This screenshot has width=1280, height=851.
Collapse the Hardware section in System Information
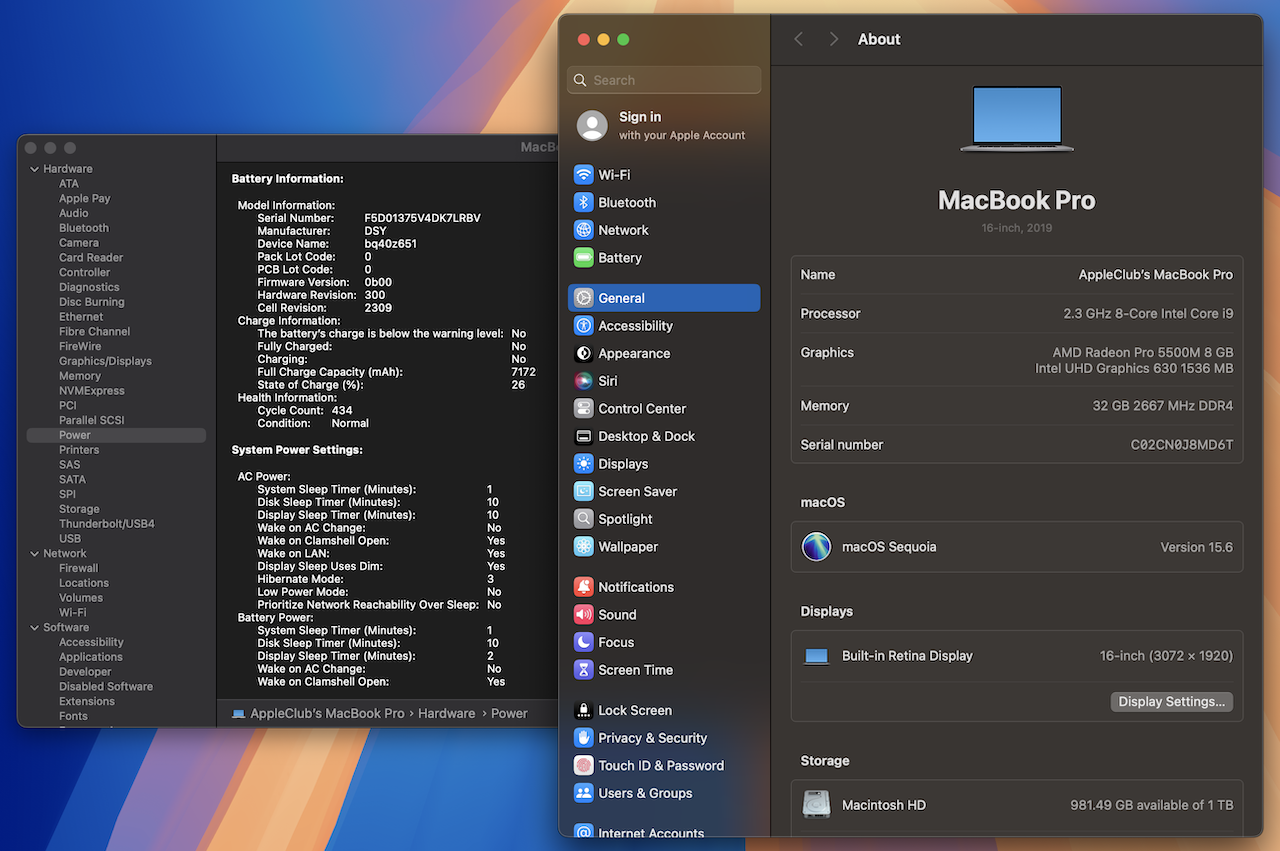(x=35, y=169)
